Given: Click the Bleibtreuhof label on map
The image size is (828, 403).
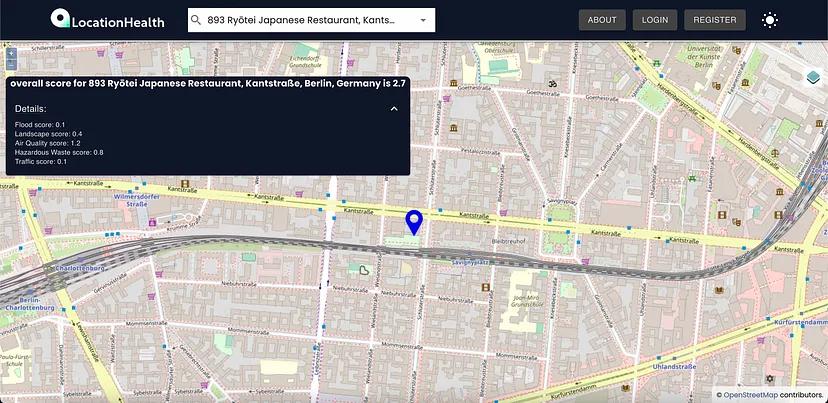Looking at the screenshot, I should point(508,241).
